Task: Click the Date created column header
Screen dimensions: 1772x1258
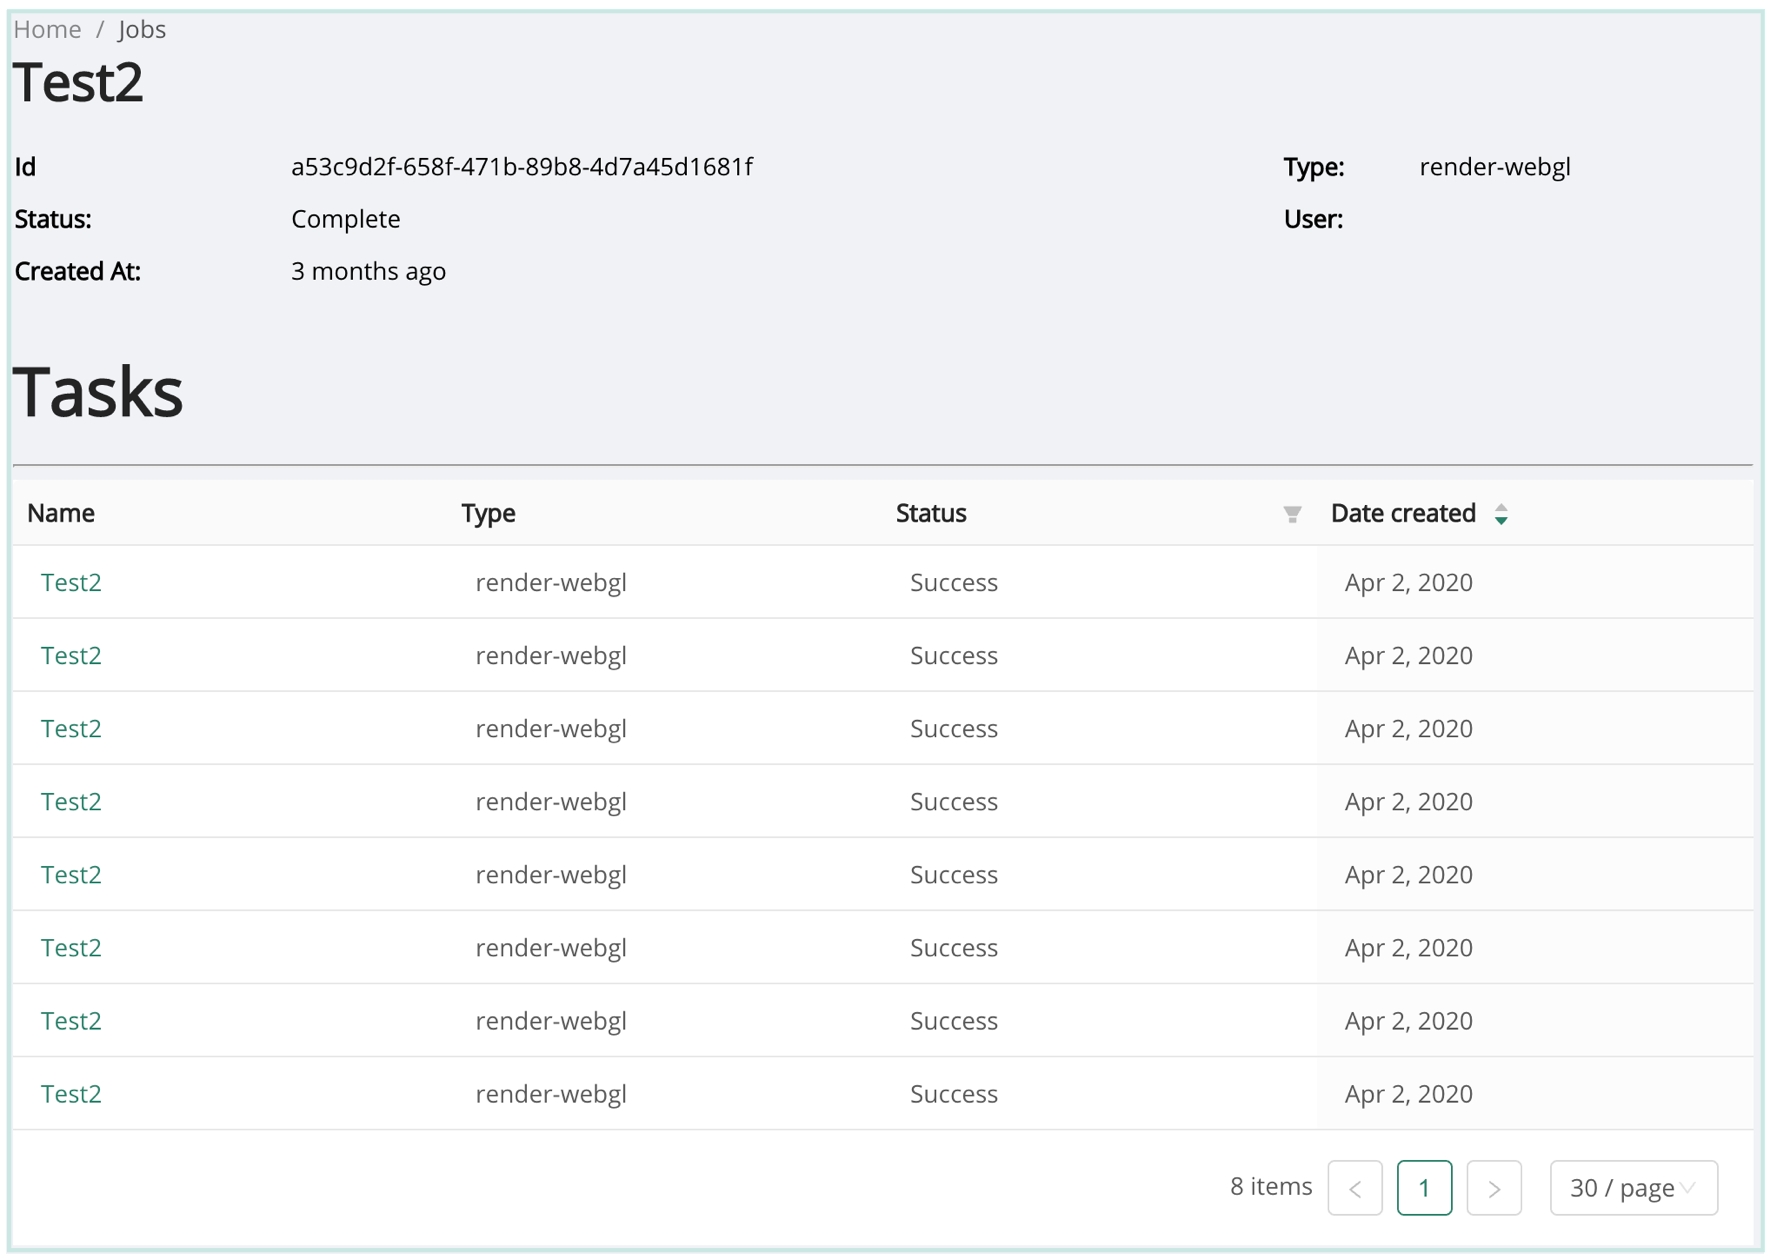Action: 1402,514
